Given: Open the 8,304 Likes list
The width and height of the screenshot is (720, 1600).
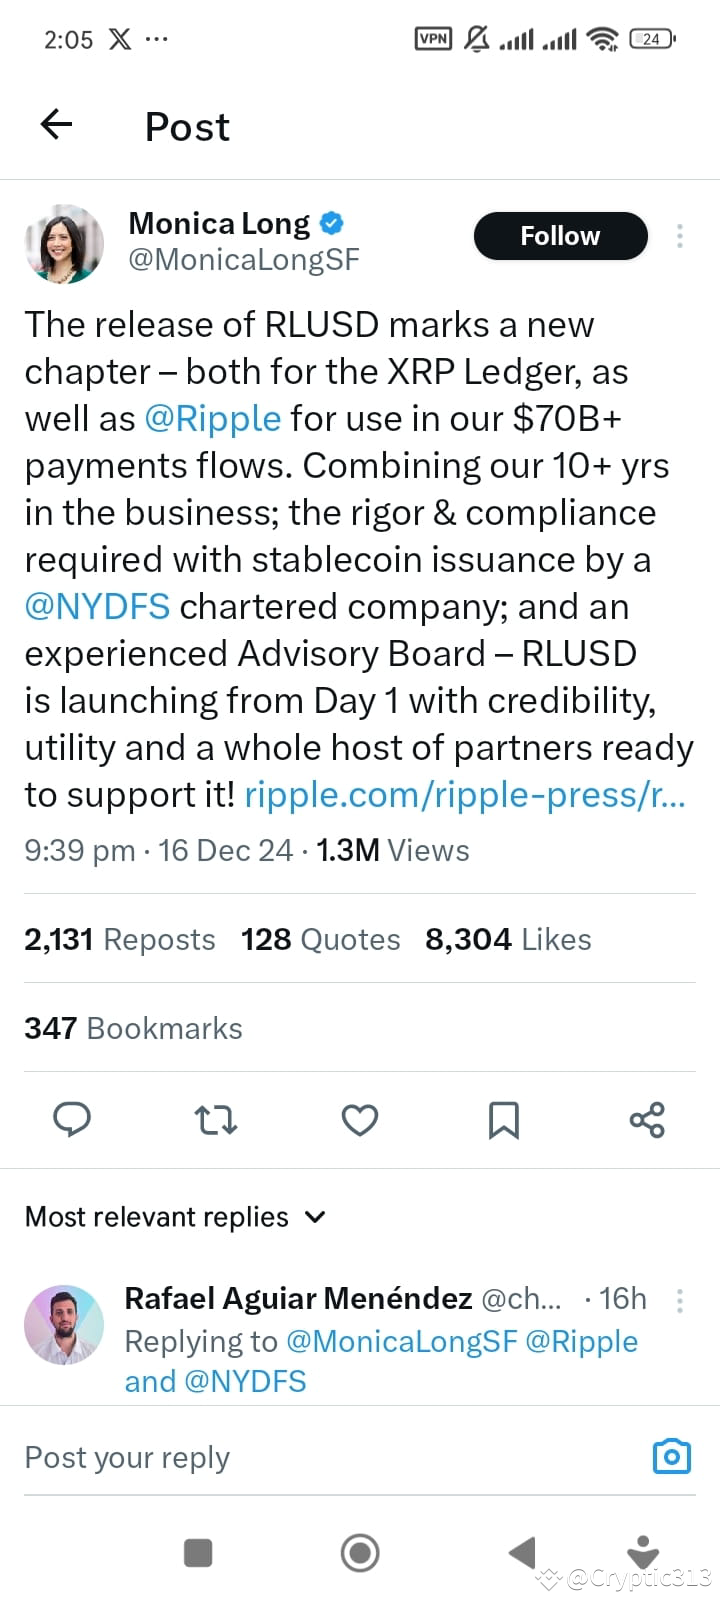Looking at the screenshot, I should click(508, 938).
